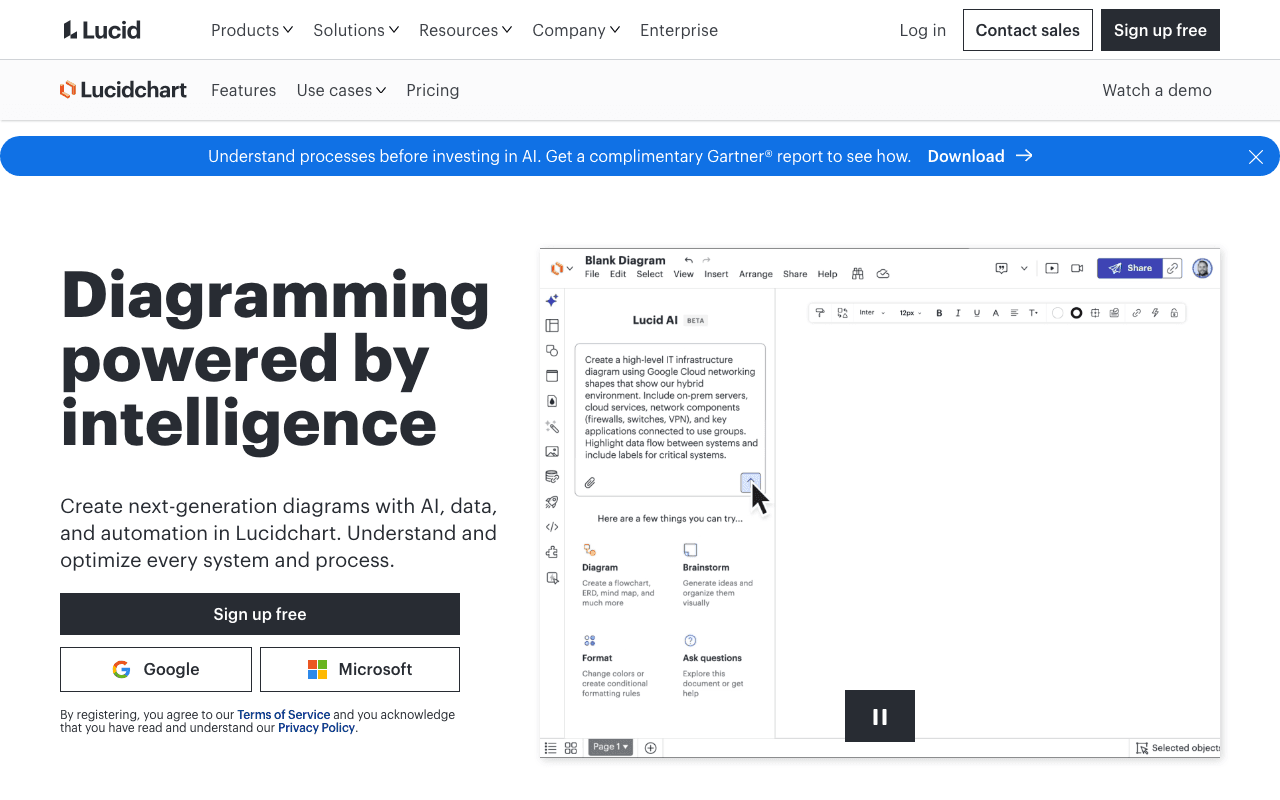Click the copy link icon beside Share
1280x800 pixels.
(x=1173, y=268)
